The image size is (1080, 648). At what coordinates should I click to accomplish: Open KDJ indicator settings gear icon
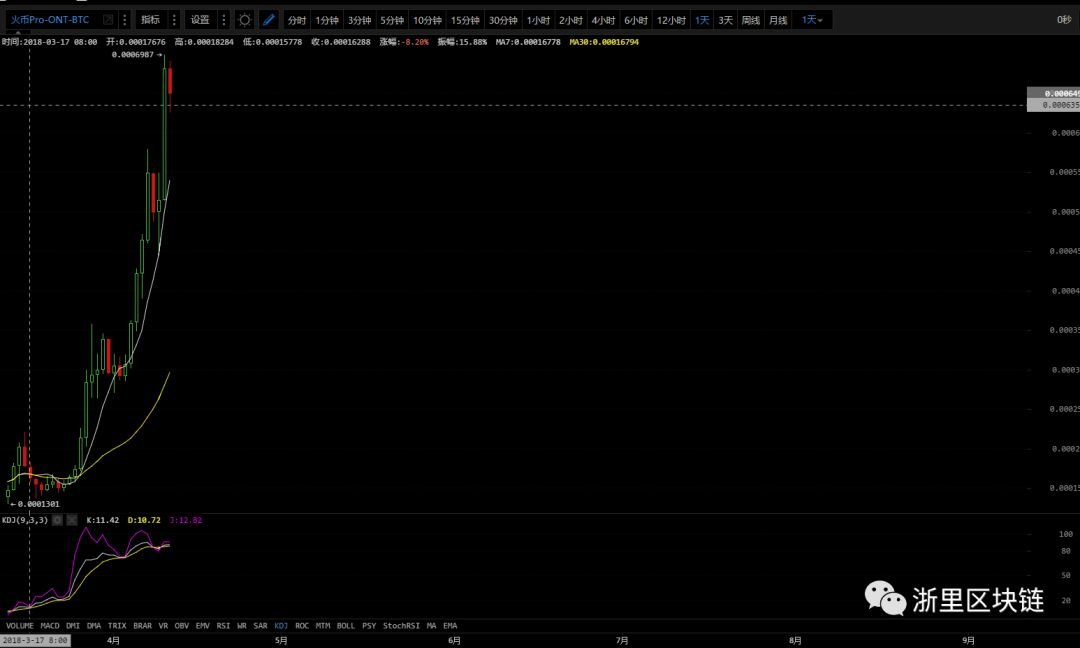tap(57, 520)
